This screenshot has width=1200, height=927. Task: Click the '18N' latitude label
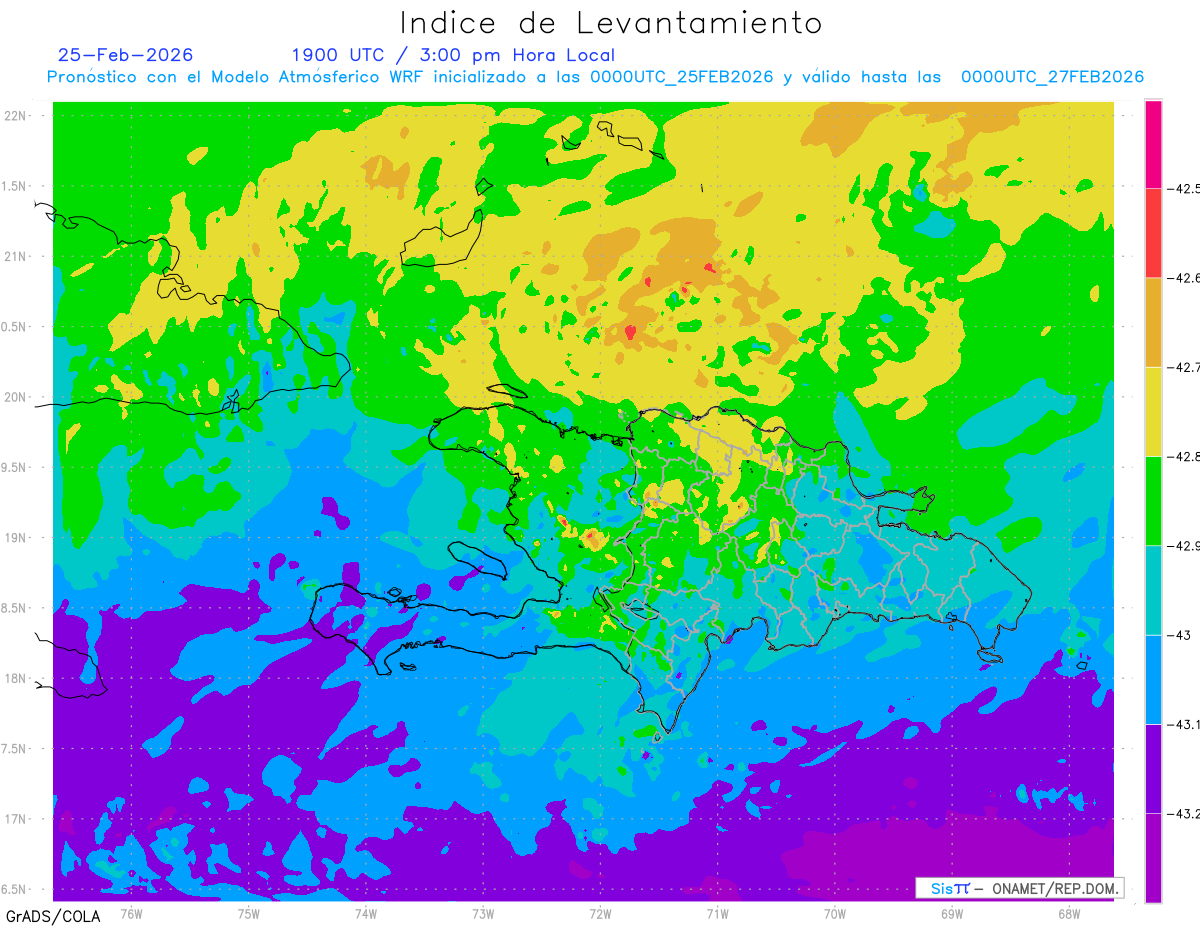coord(16,678)
